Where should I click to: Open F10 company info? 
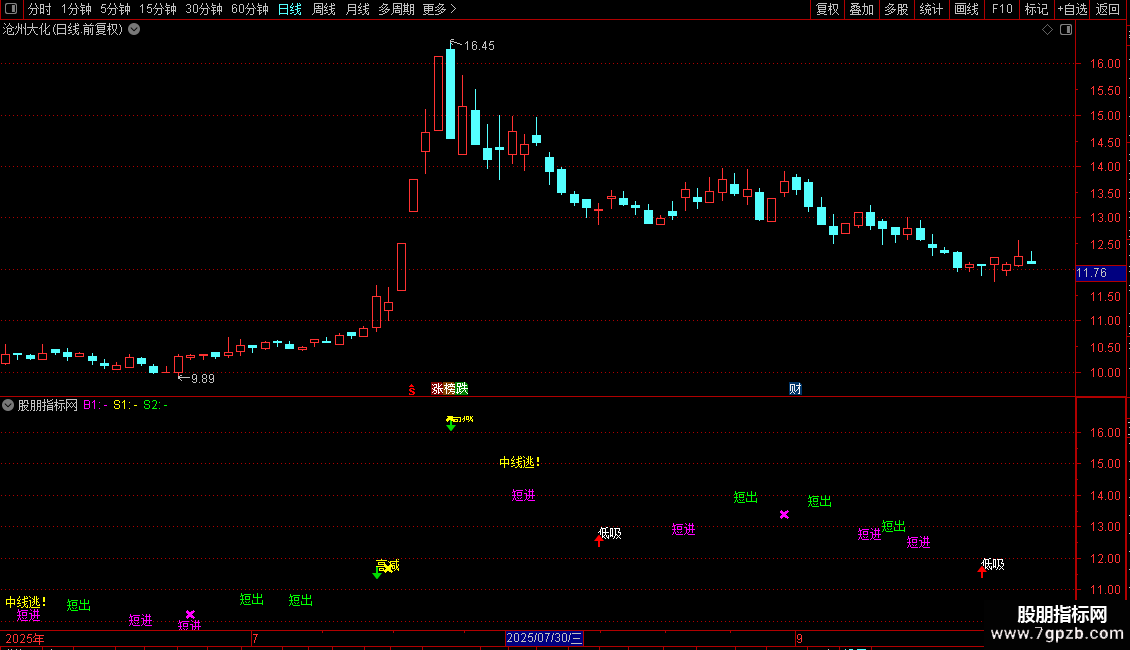click(1002, 9)
